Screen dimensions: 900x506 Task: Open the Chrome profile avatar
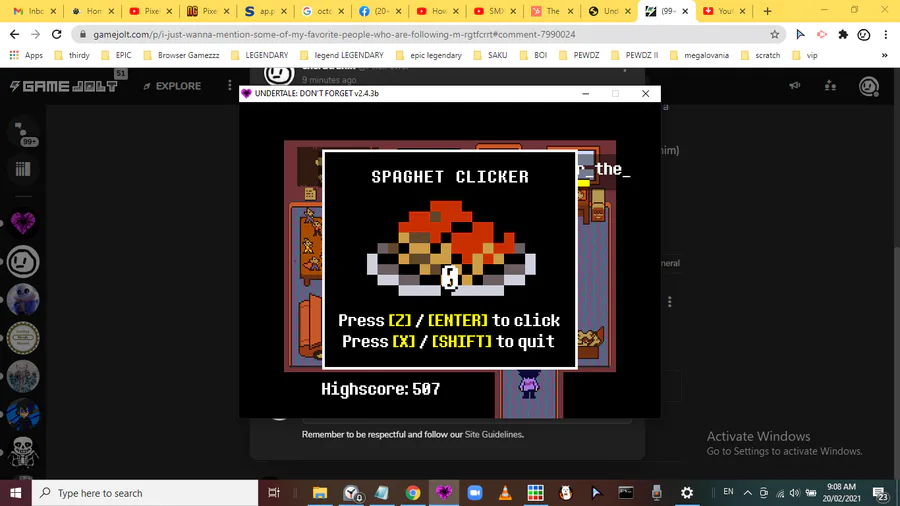863,34
